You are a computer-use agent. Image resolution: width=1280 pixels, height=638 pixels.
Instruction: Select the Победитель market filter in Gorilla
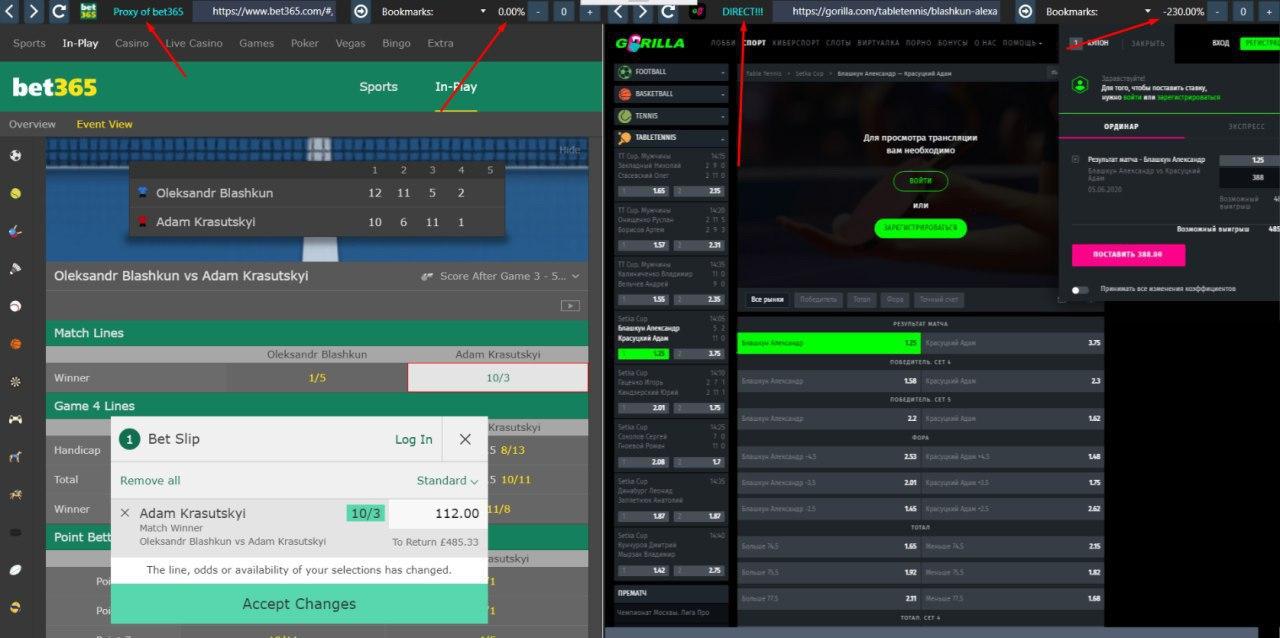click(818, 300)
